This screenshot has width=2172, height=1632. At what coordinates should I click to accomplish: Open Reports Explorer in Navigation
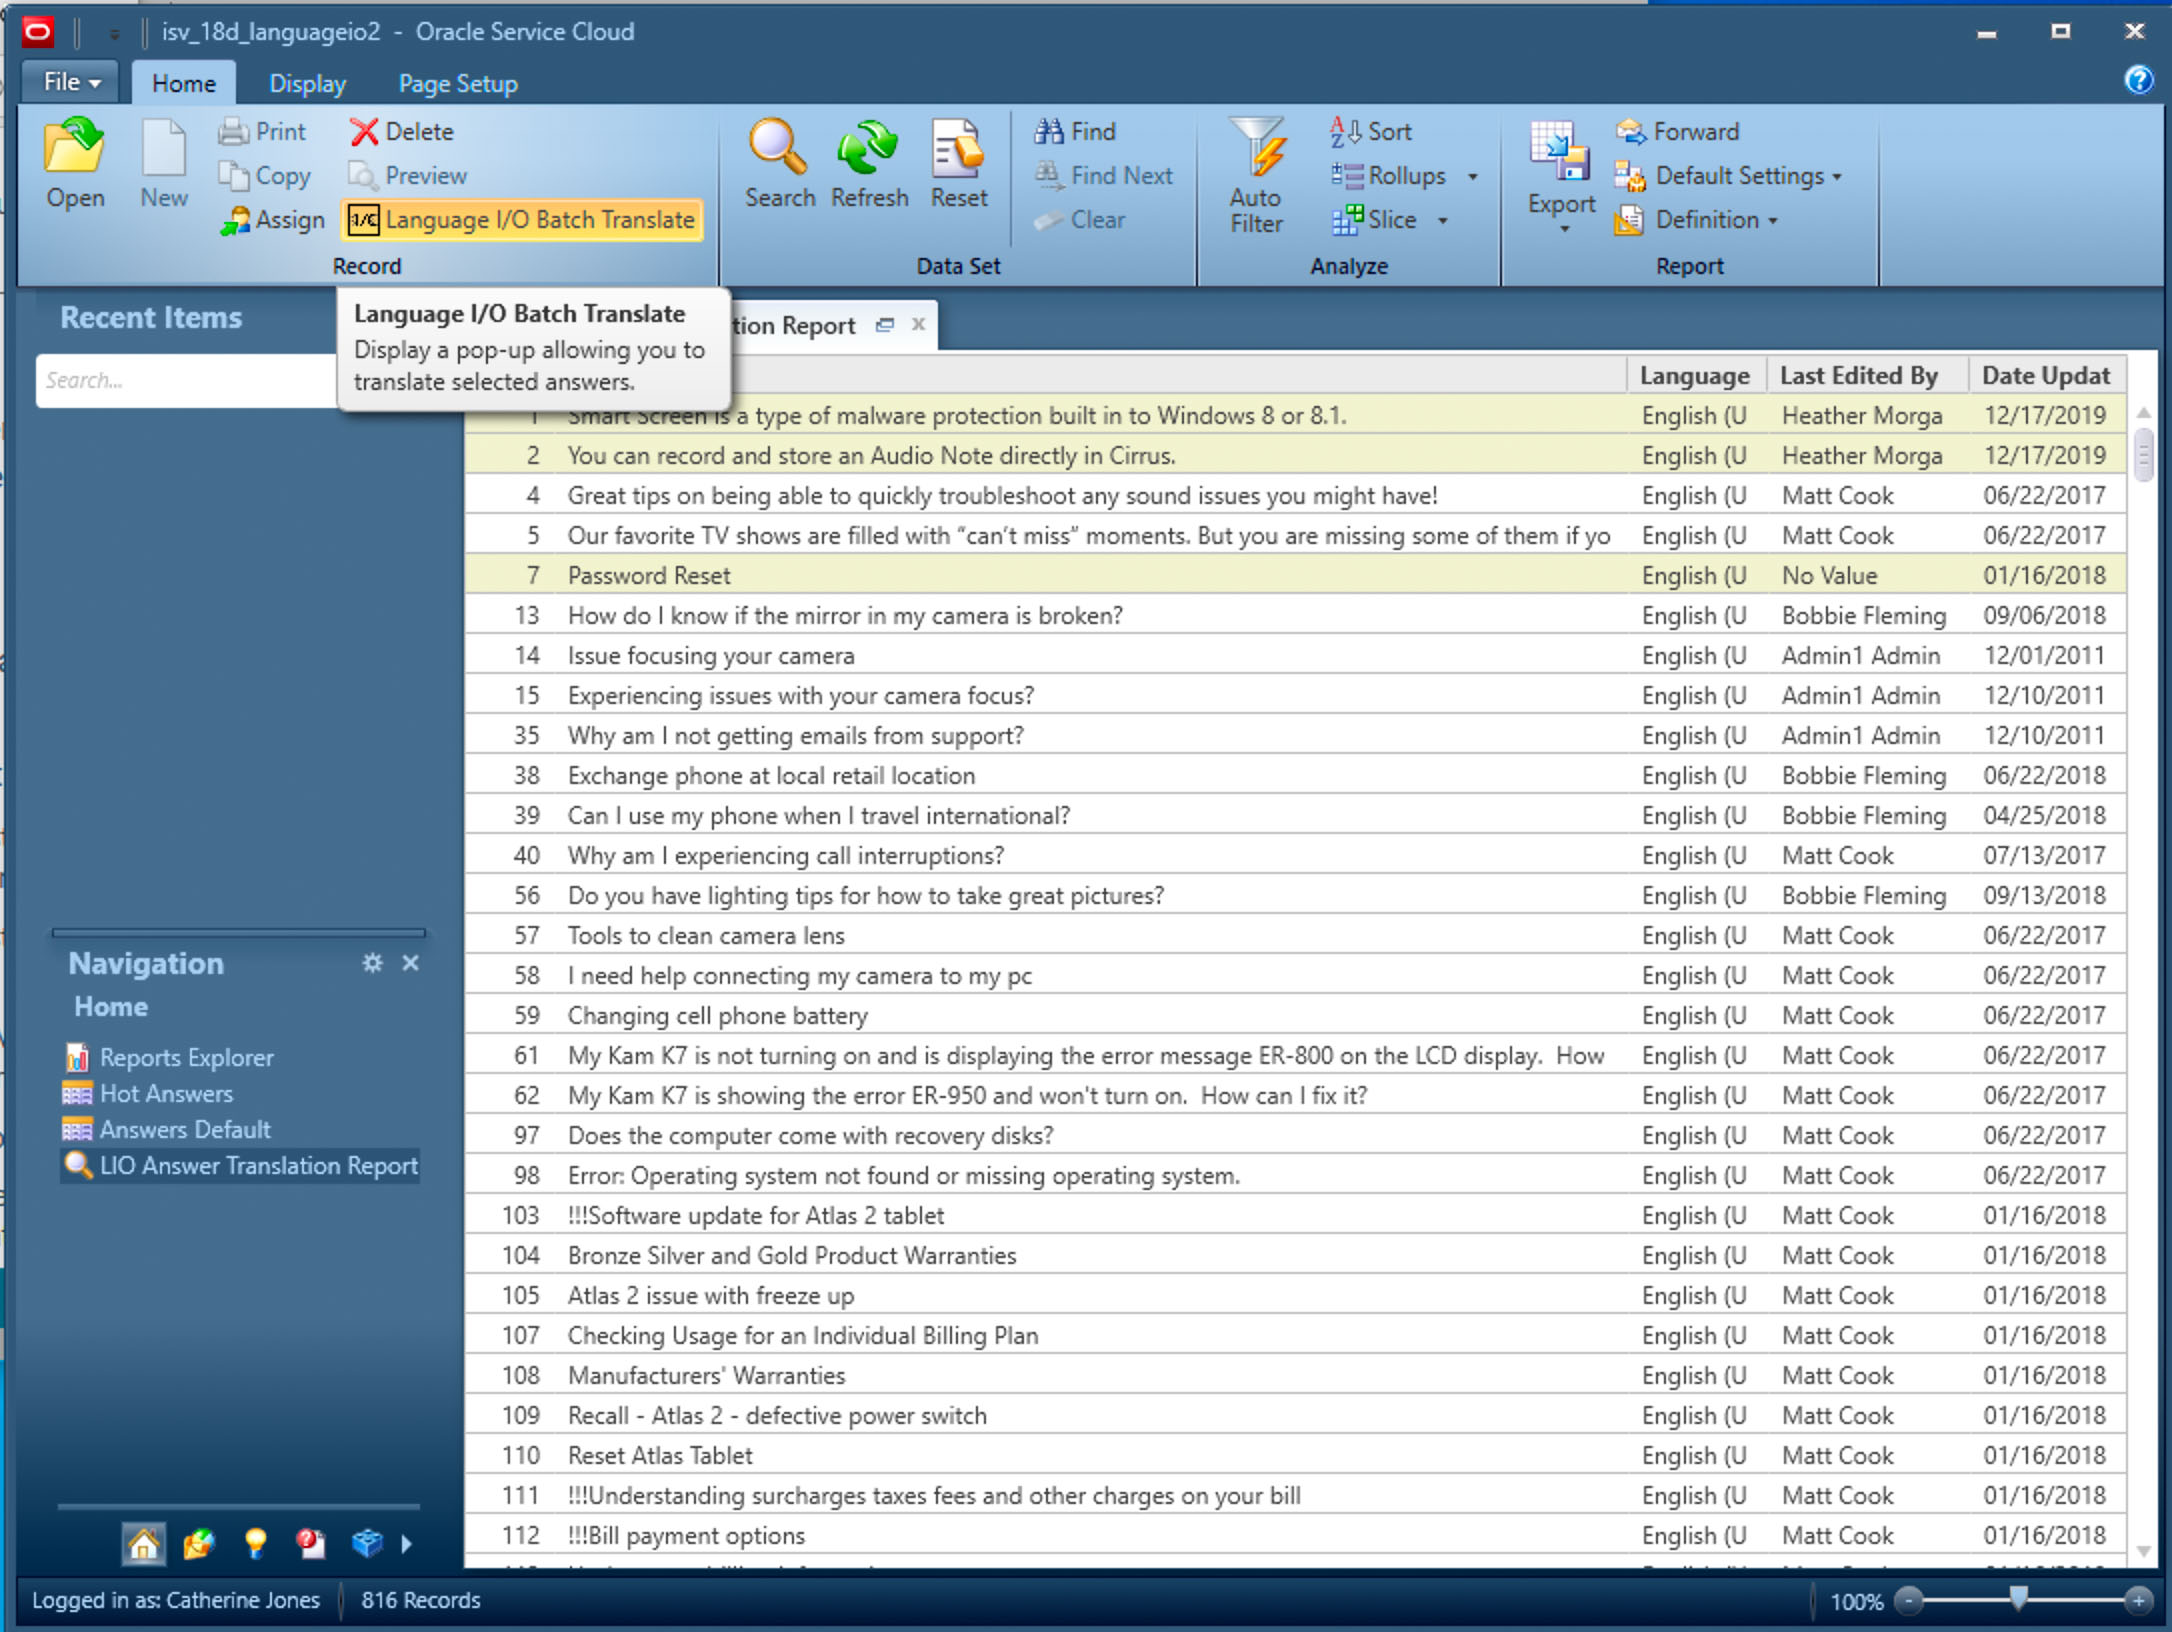tap(186, 1057)
